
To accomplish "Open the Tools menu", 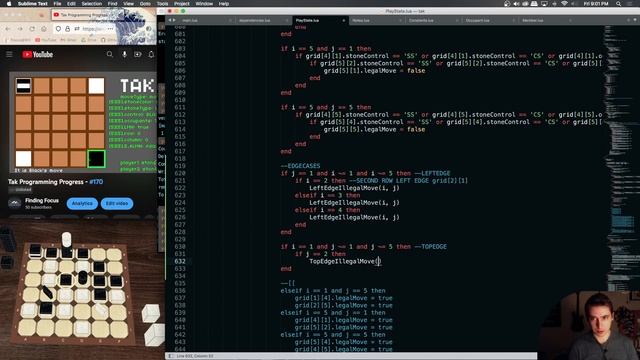I will tap(162, 4).
